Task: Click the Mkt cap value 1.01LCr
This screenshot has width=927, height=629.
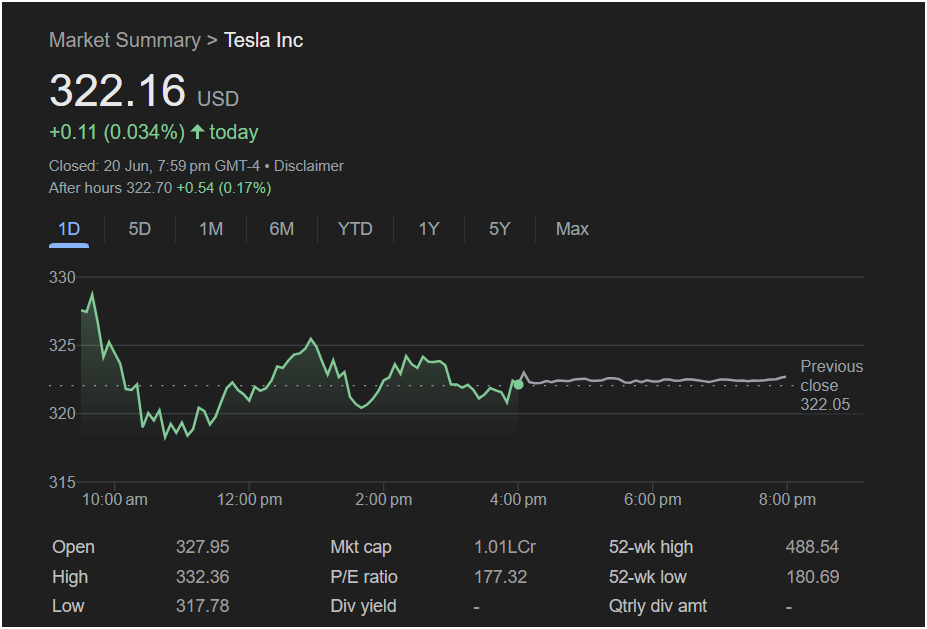Action: pos(505,547)
